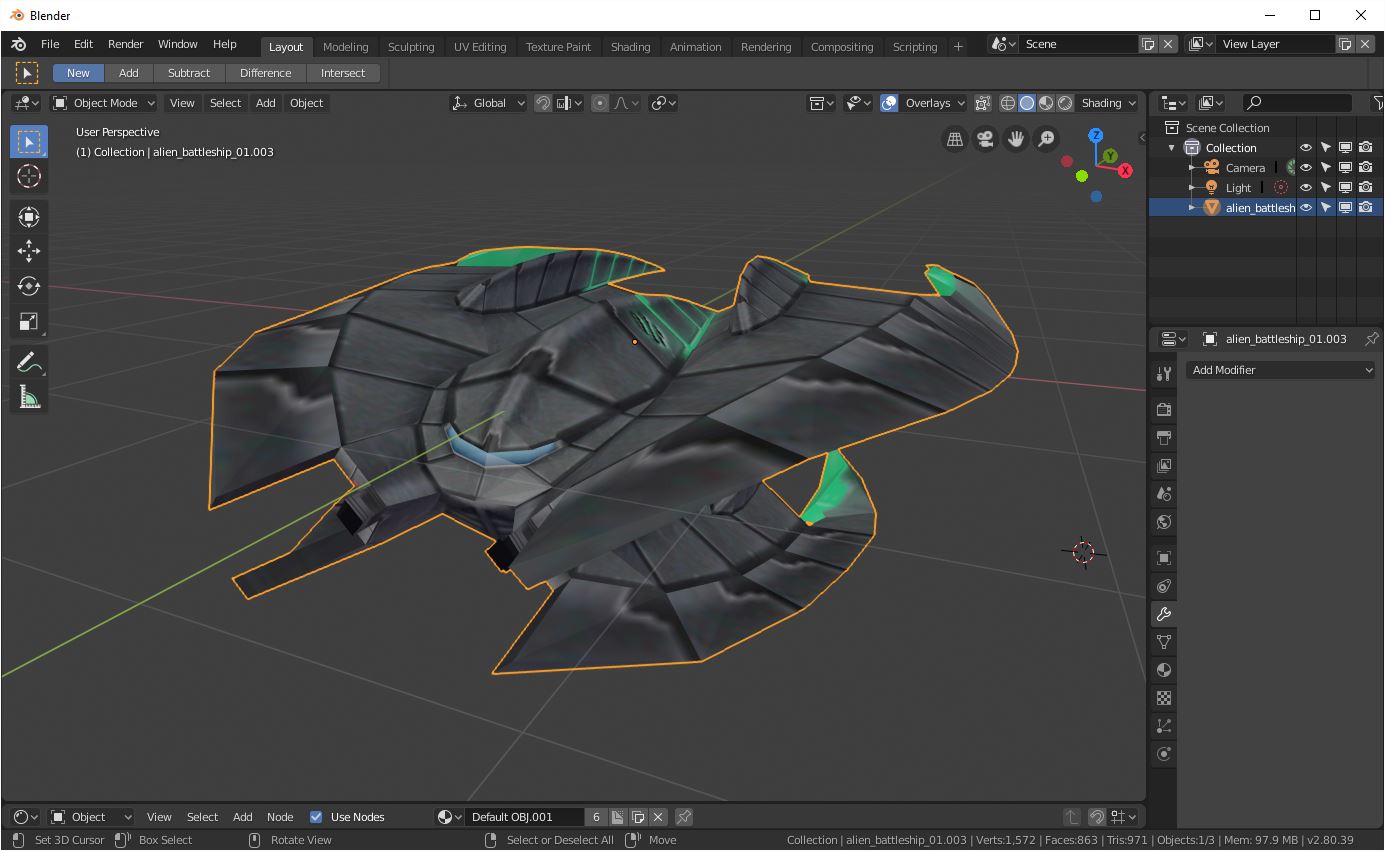Viewport: 1385px width, 851px height.
Task: Click the pan view hand icon
Action: (1015, 139)
